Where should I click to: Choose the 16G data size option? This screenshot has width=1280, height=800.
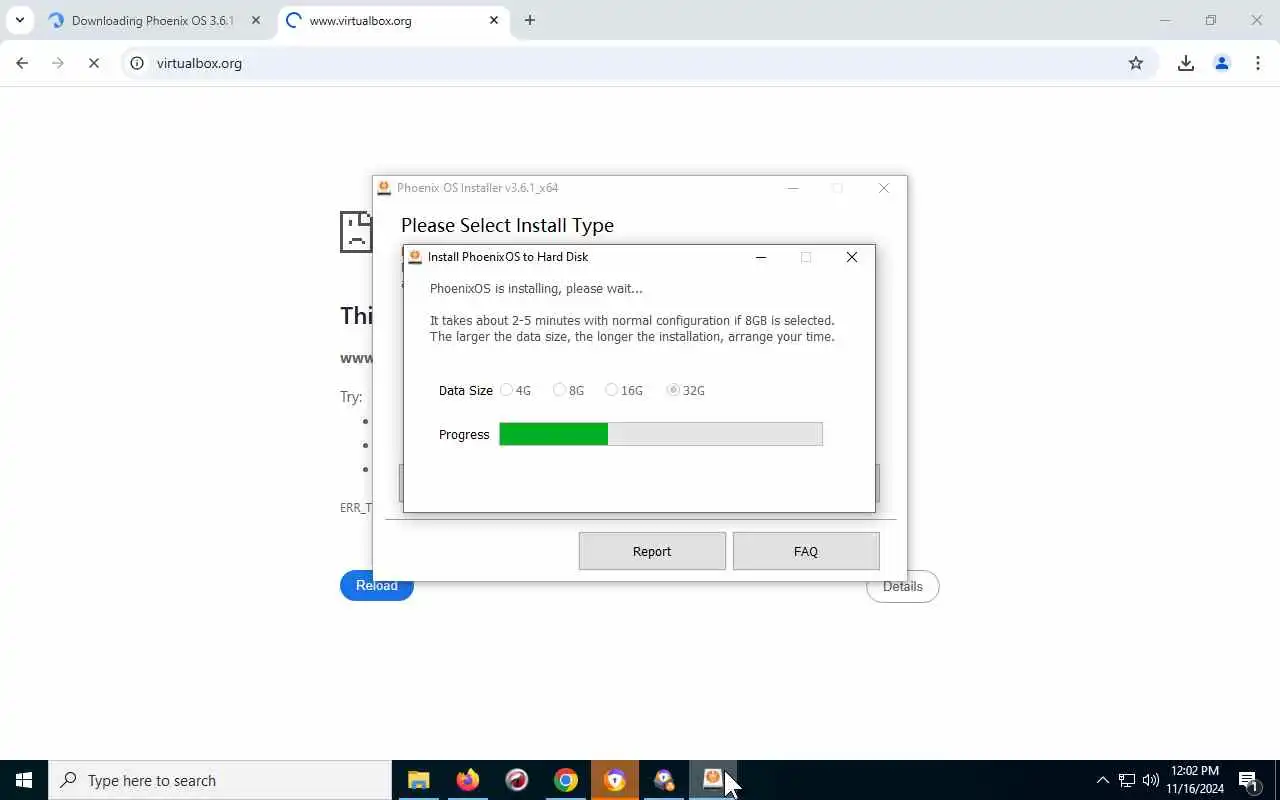[624, 390]
